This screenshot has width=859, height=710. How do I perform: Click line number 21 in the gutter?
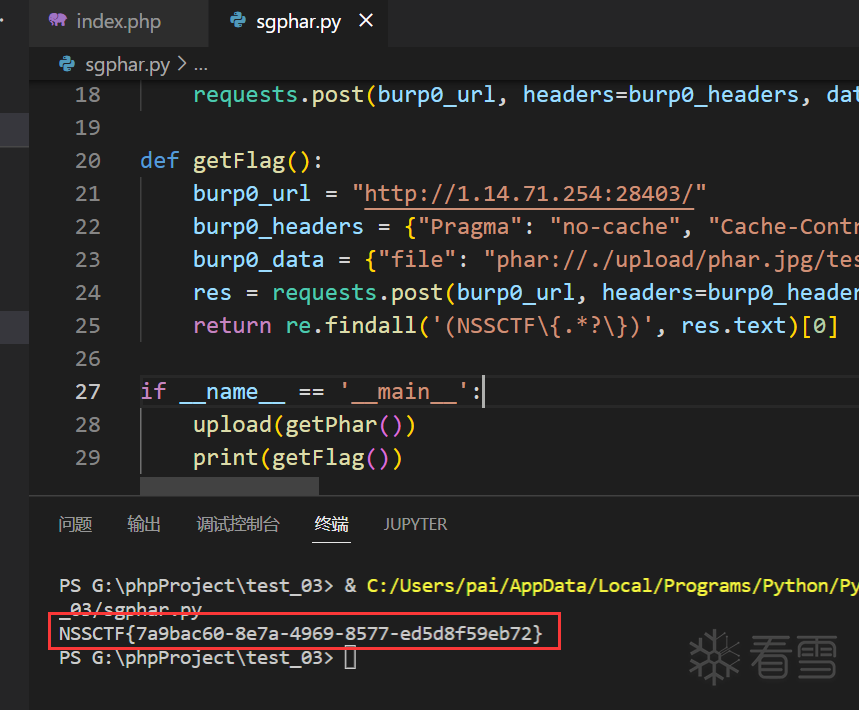pos(88,193)
